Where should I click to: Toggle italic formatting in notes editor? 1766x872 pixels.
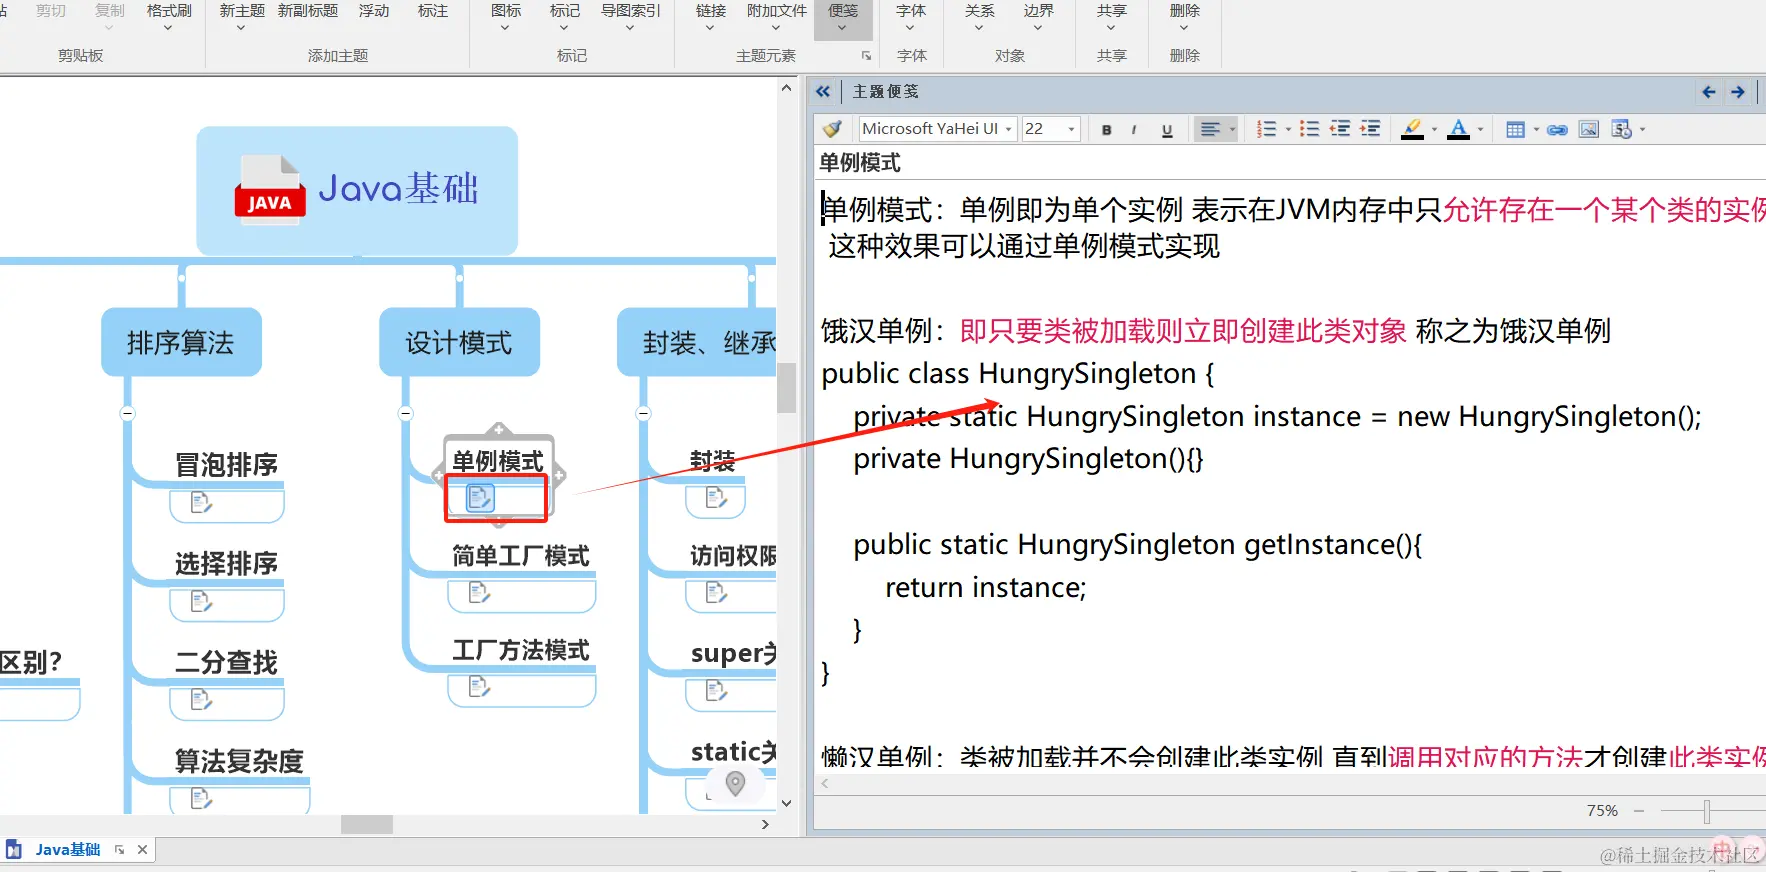click(1134, 129)
